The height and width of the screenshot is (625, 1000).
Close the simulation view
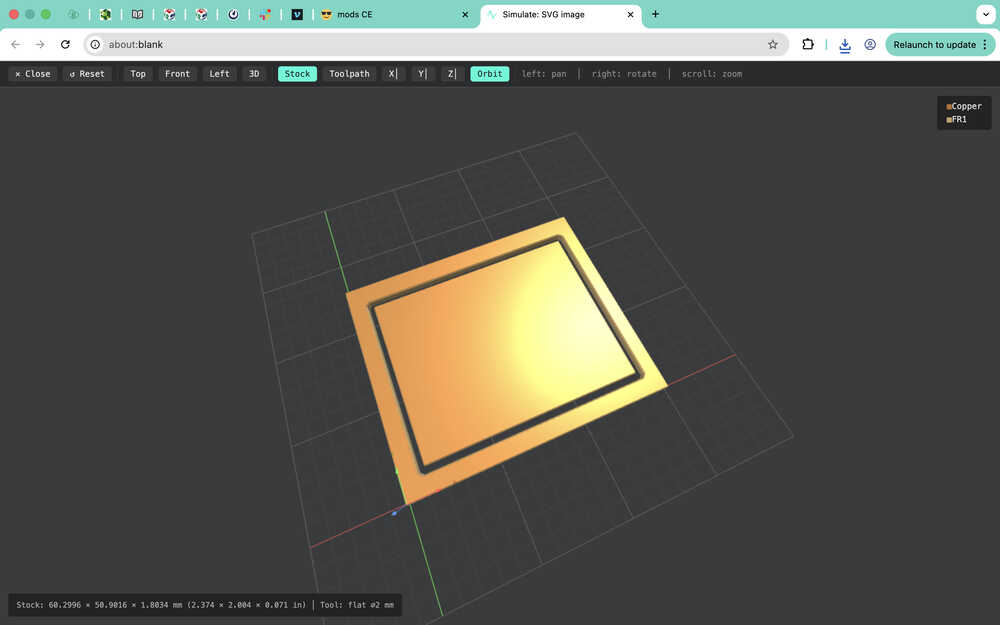pos(33,74)
